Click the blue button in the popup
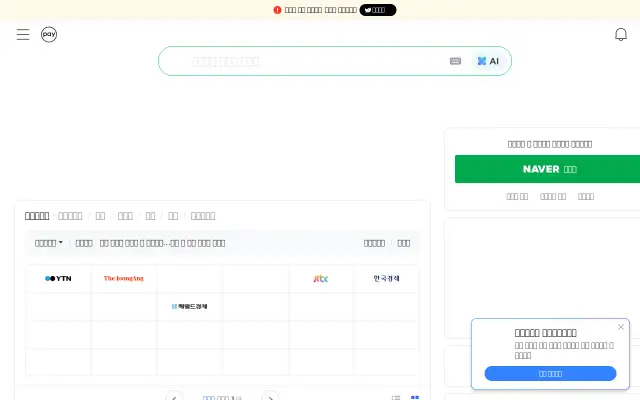Viewport: 640px width, 400px height. click(550, 373)
